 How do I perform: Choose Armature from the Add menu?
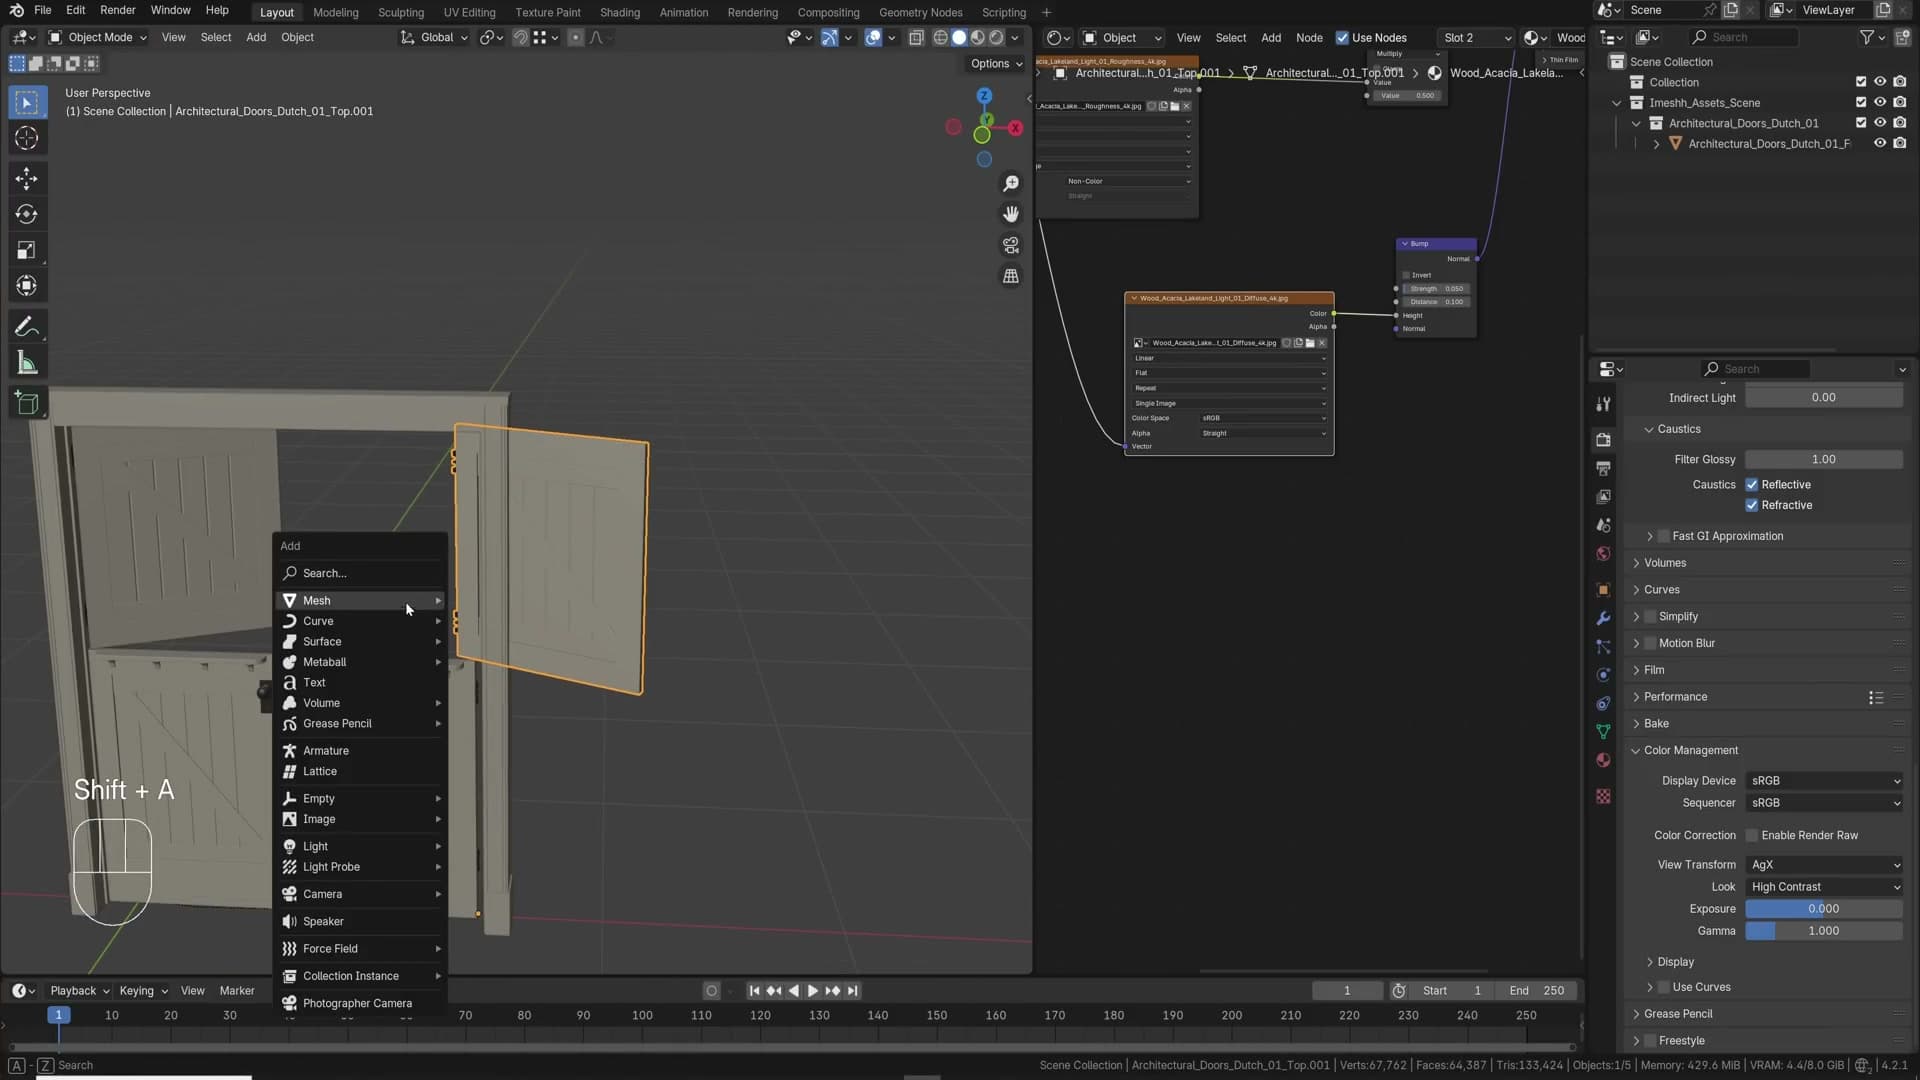[x=362, y=751]
